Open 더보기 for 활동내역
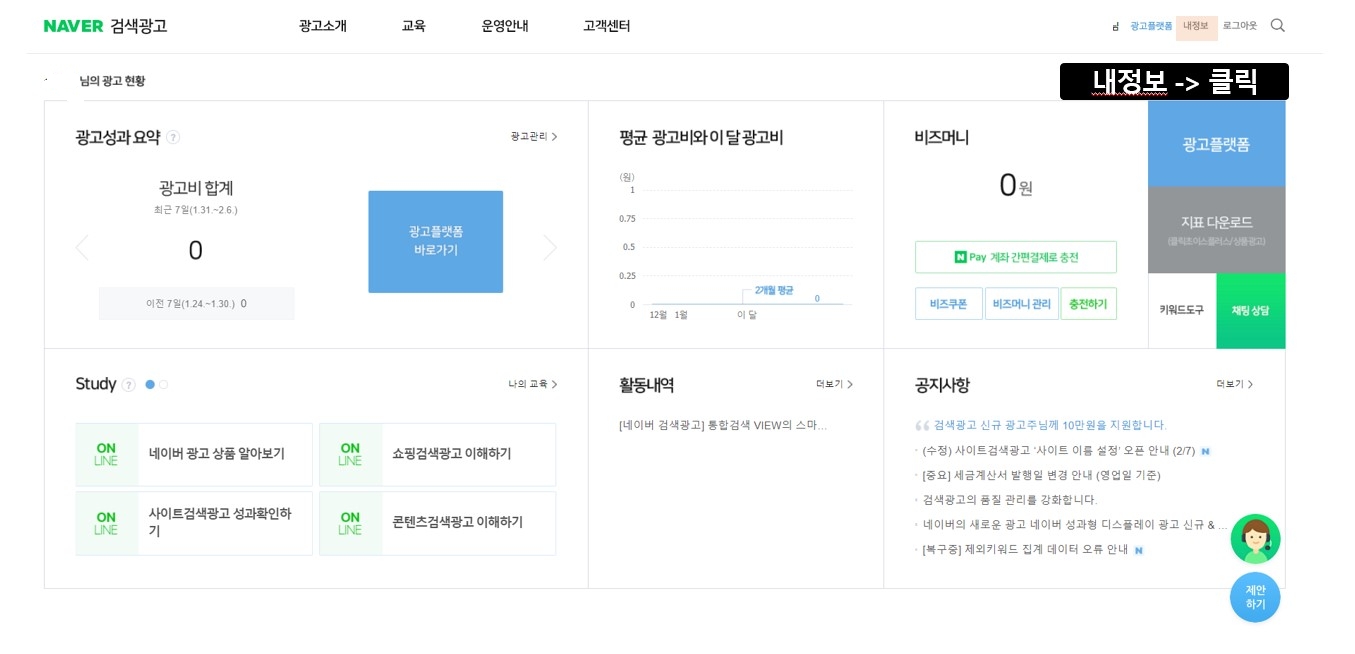 (x=834, y=384)
